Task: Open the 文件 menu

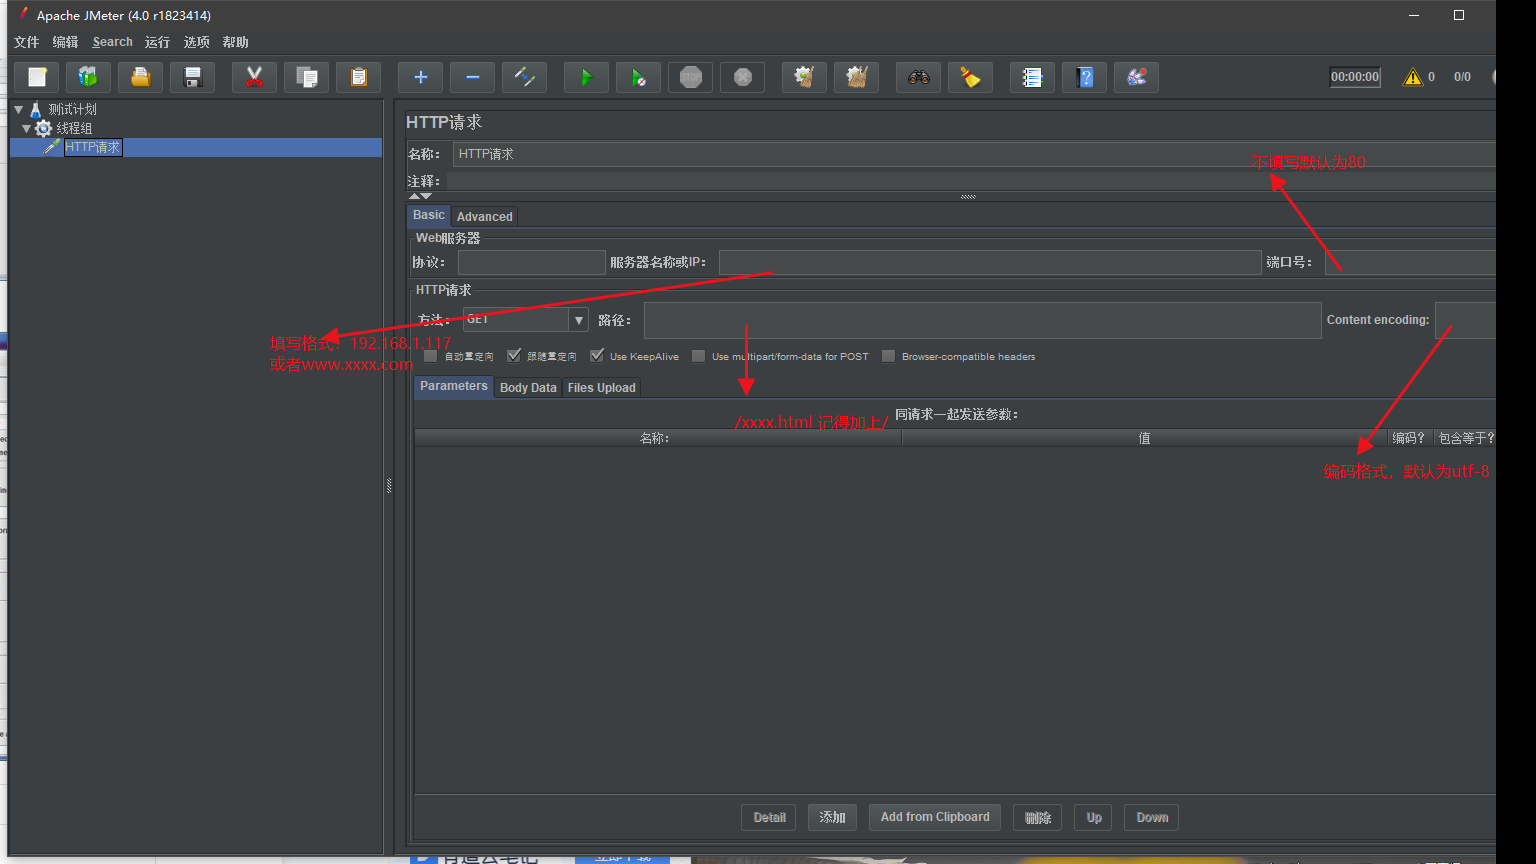Action: click(x=26, y=42)
